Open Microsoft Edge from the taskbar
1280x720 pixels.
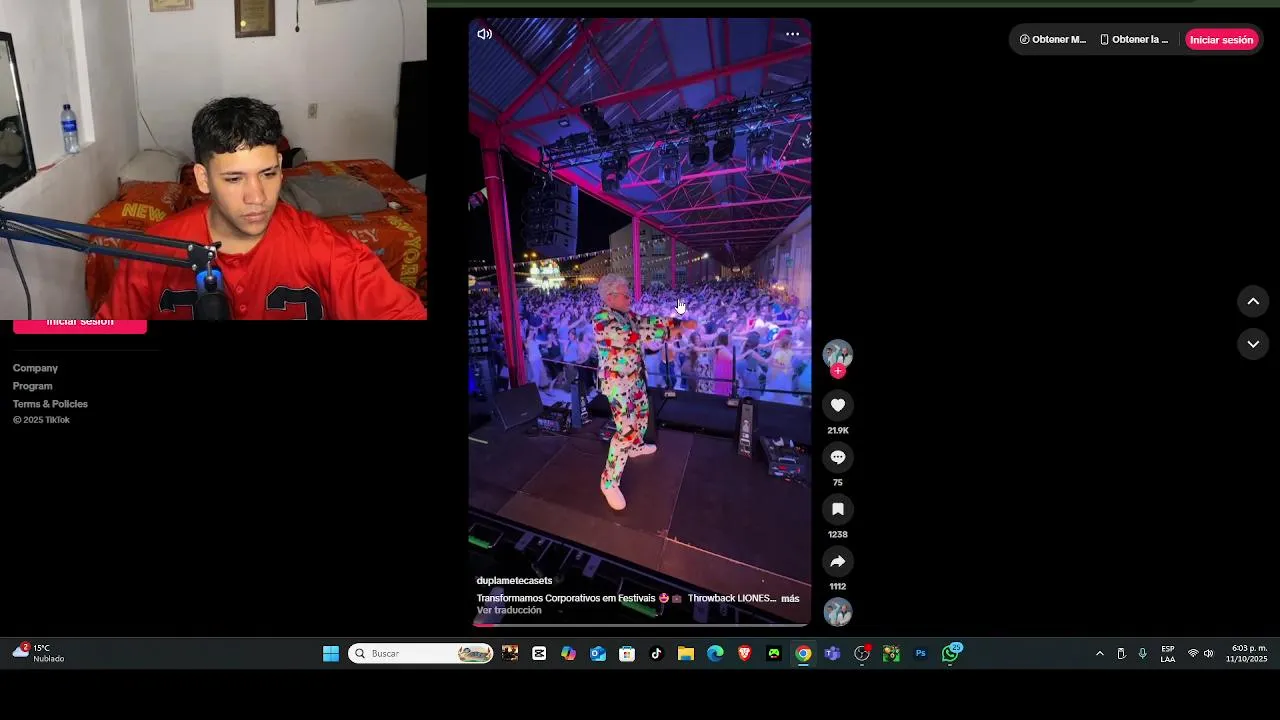715,654
